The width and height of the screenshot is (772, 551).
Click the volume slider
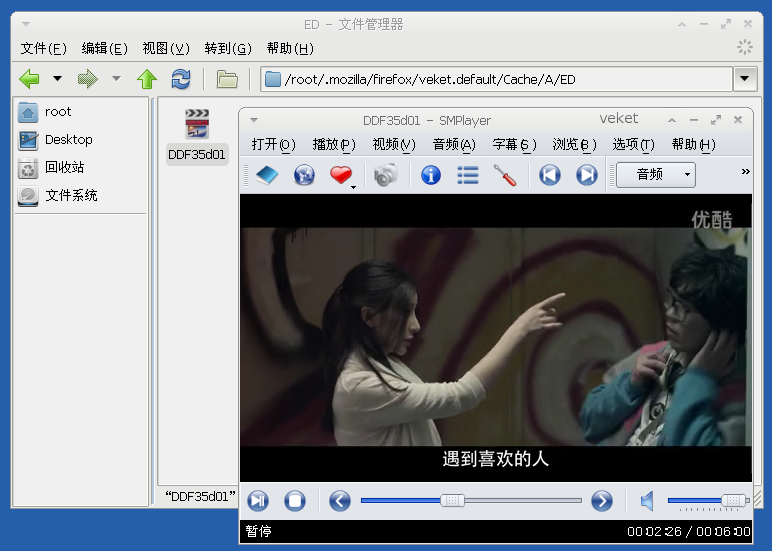click(x=708, y=501)
